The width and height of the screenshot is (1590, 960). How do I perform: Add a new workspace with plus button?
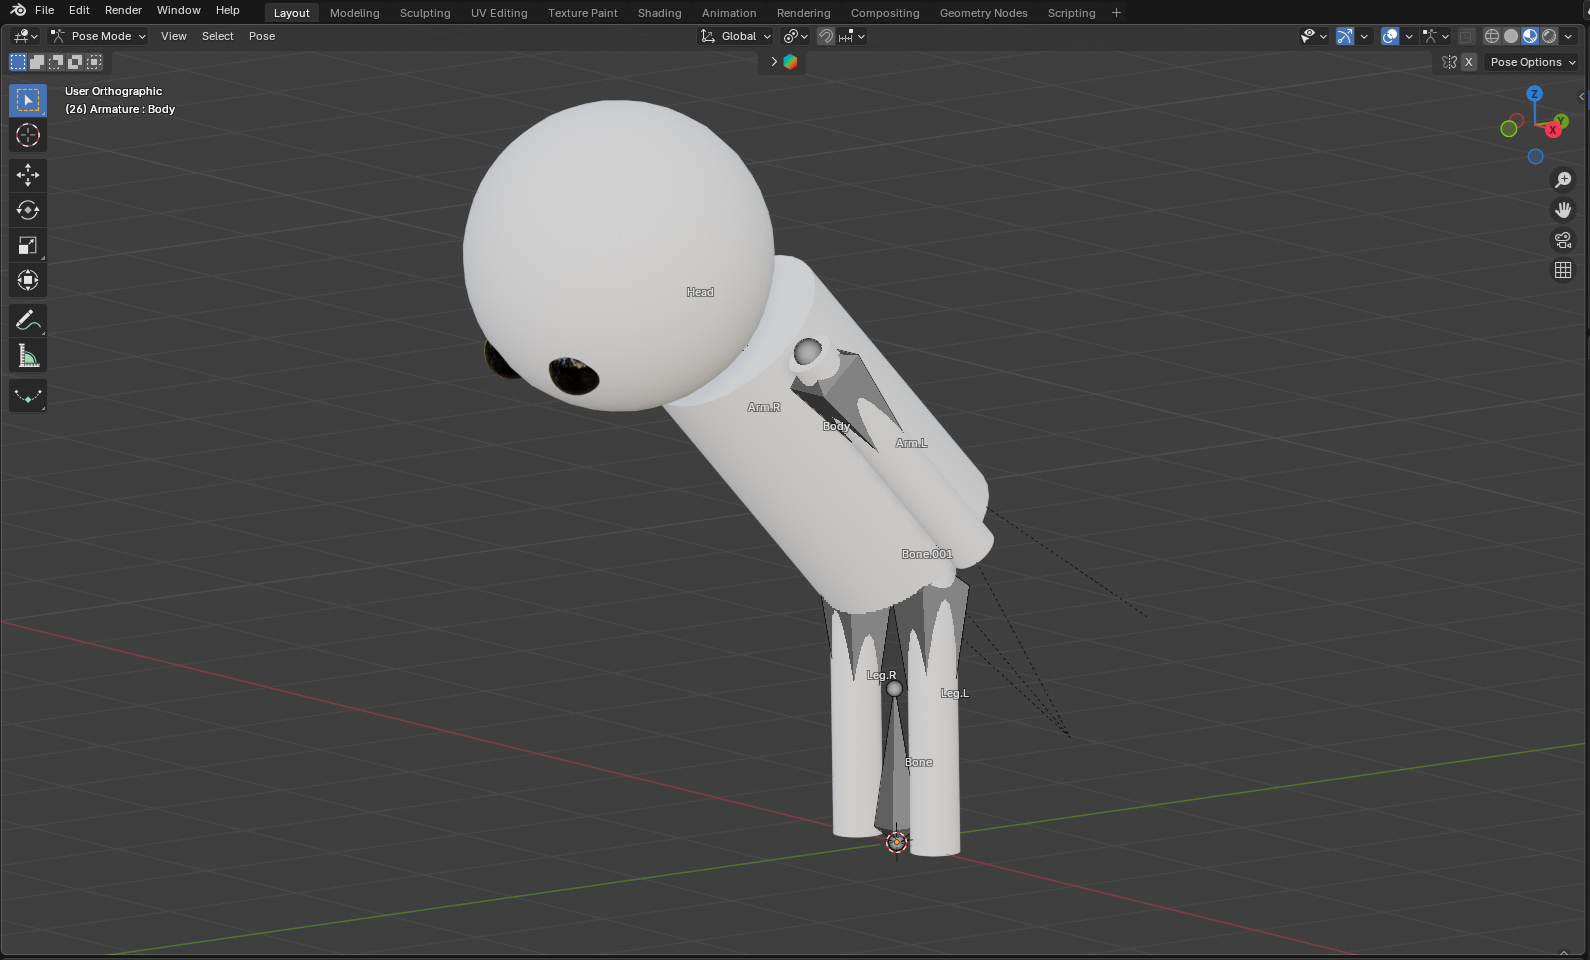[1117, 13]
